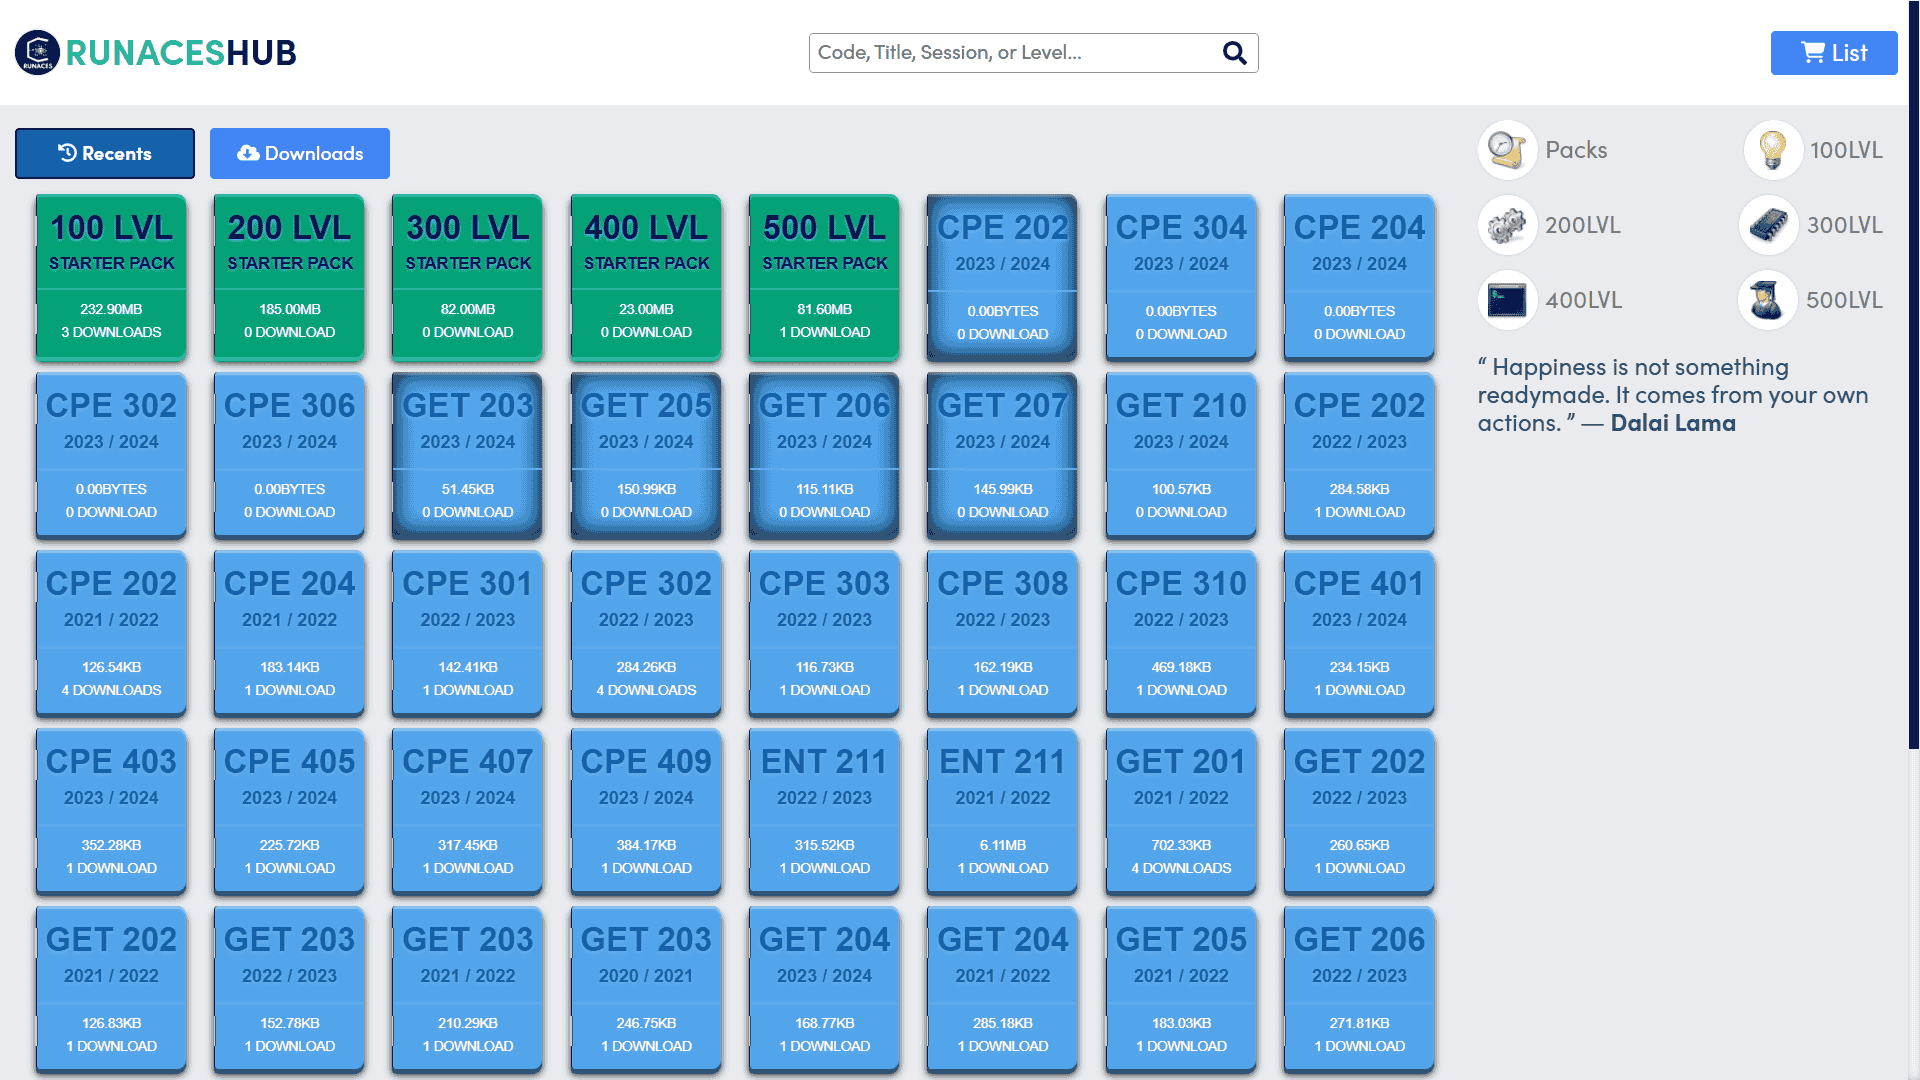Switch to the Recents tab
1920x1080 pixels.
coord(105,153)
